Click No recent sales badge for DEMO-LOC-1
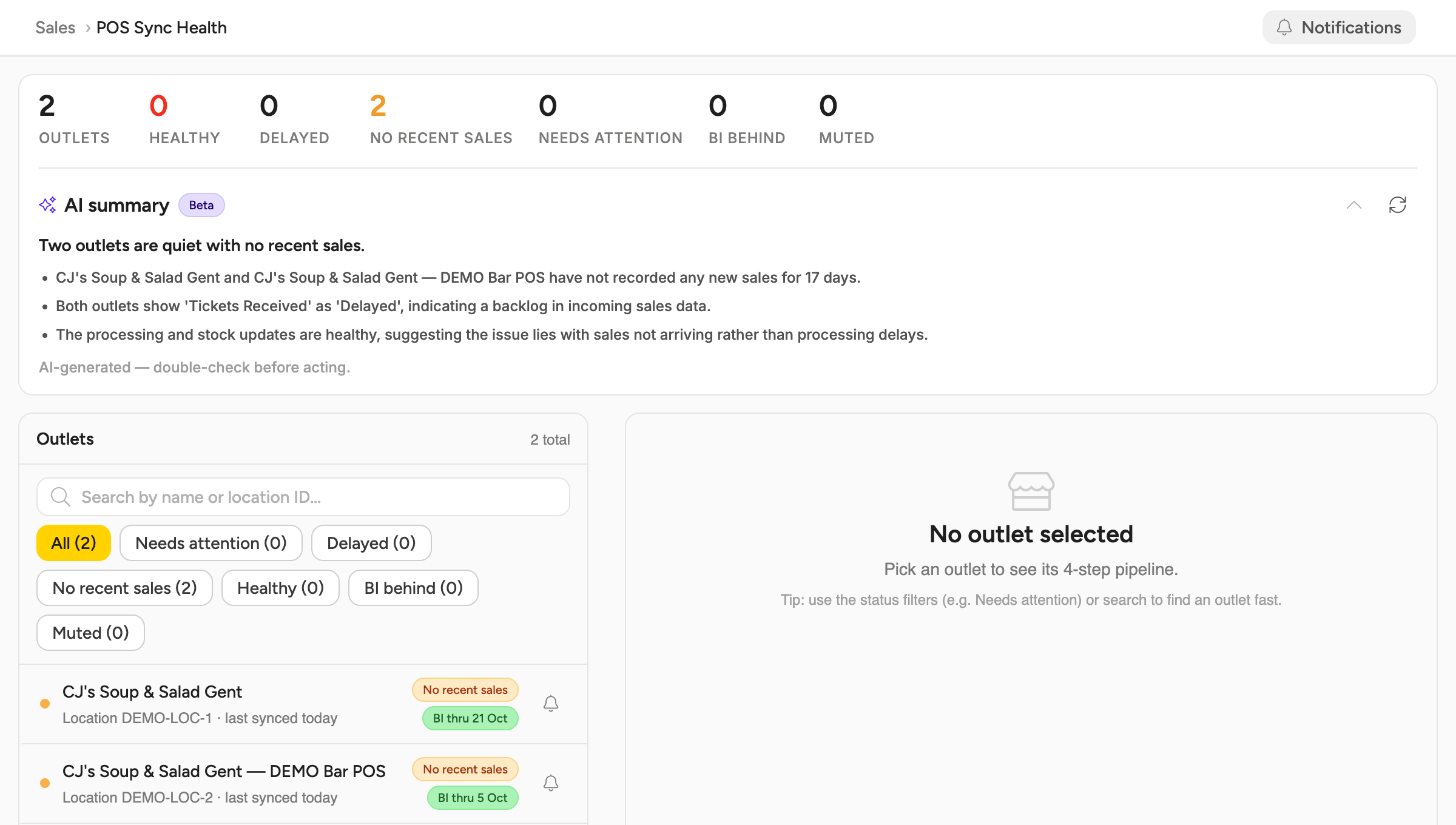Screen dimensions: 1456x825 coord(465,690)
